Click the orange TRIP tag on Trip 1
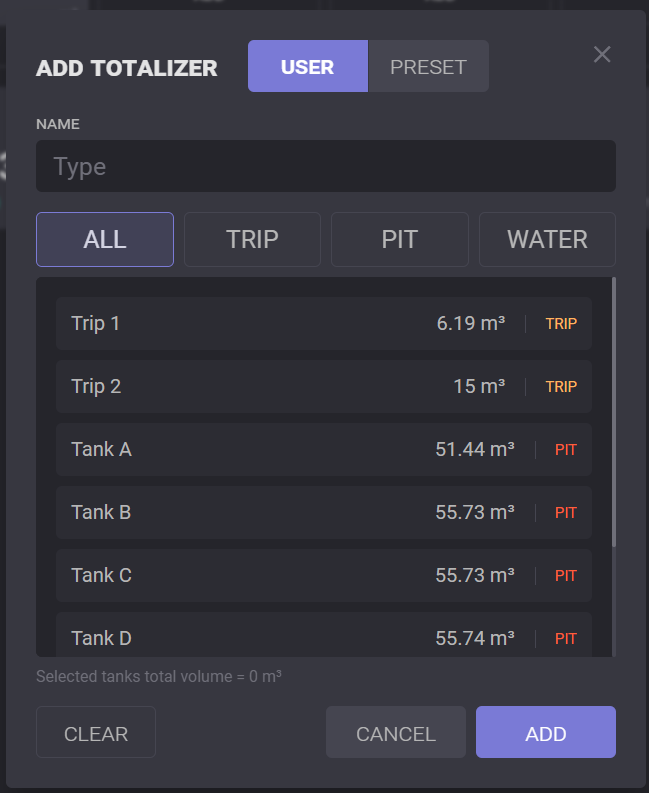This screenshot has width=649, height=793. click(561, 324)
